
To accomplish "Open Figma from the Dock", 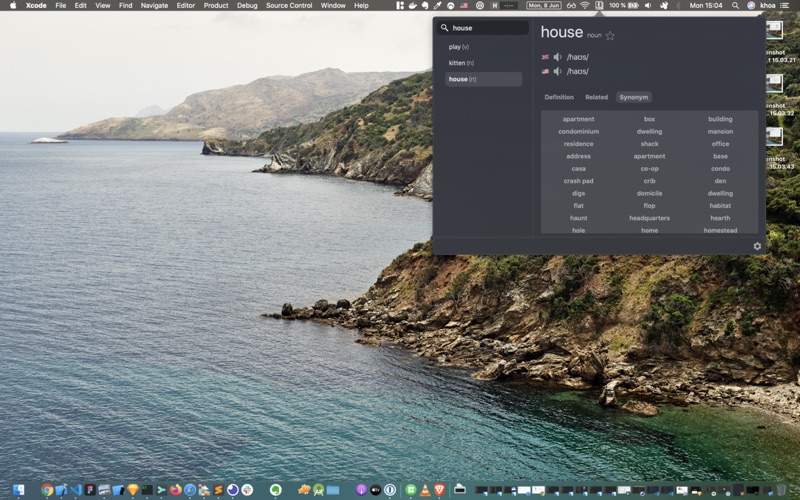I will (x=90, y=490).
